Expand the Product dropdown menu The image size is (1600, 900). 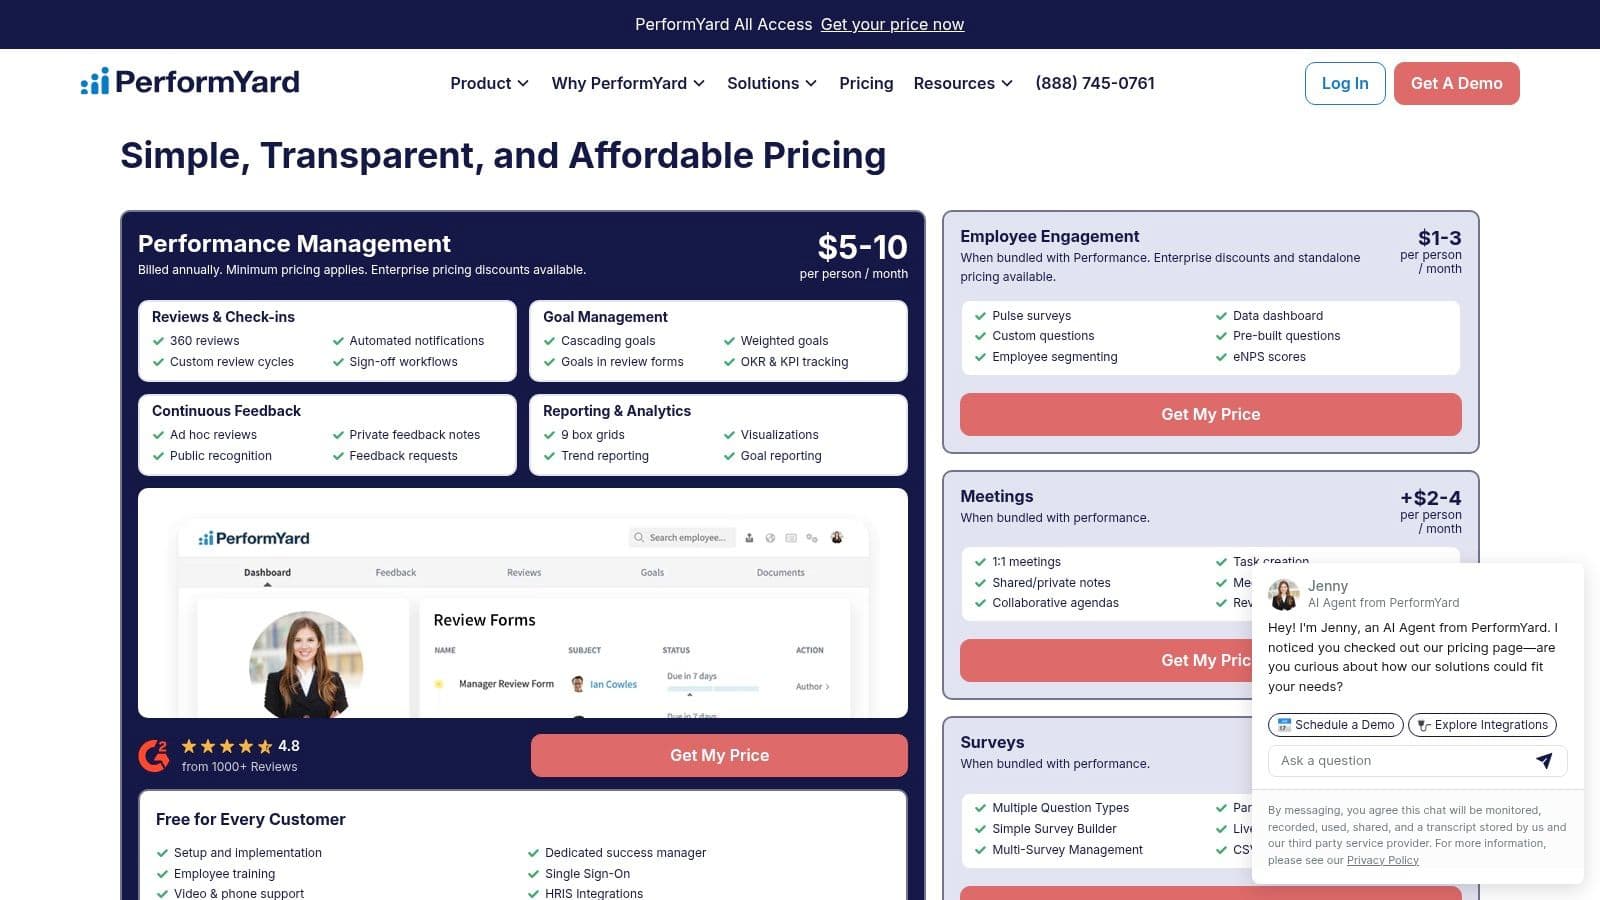pos(489,83)
